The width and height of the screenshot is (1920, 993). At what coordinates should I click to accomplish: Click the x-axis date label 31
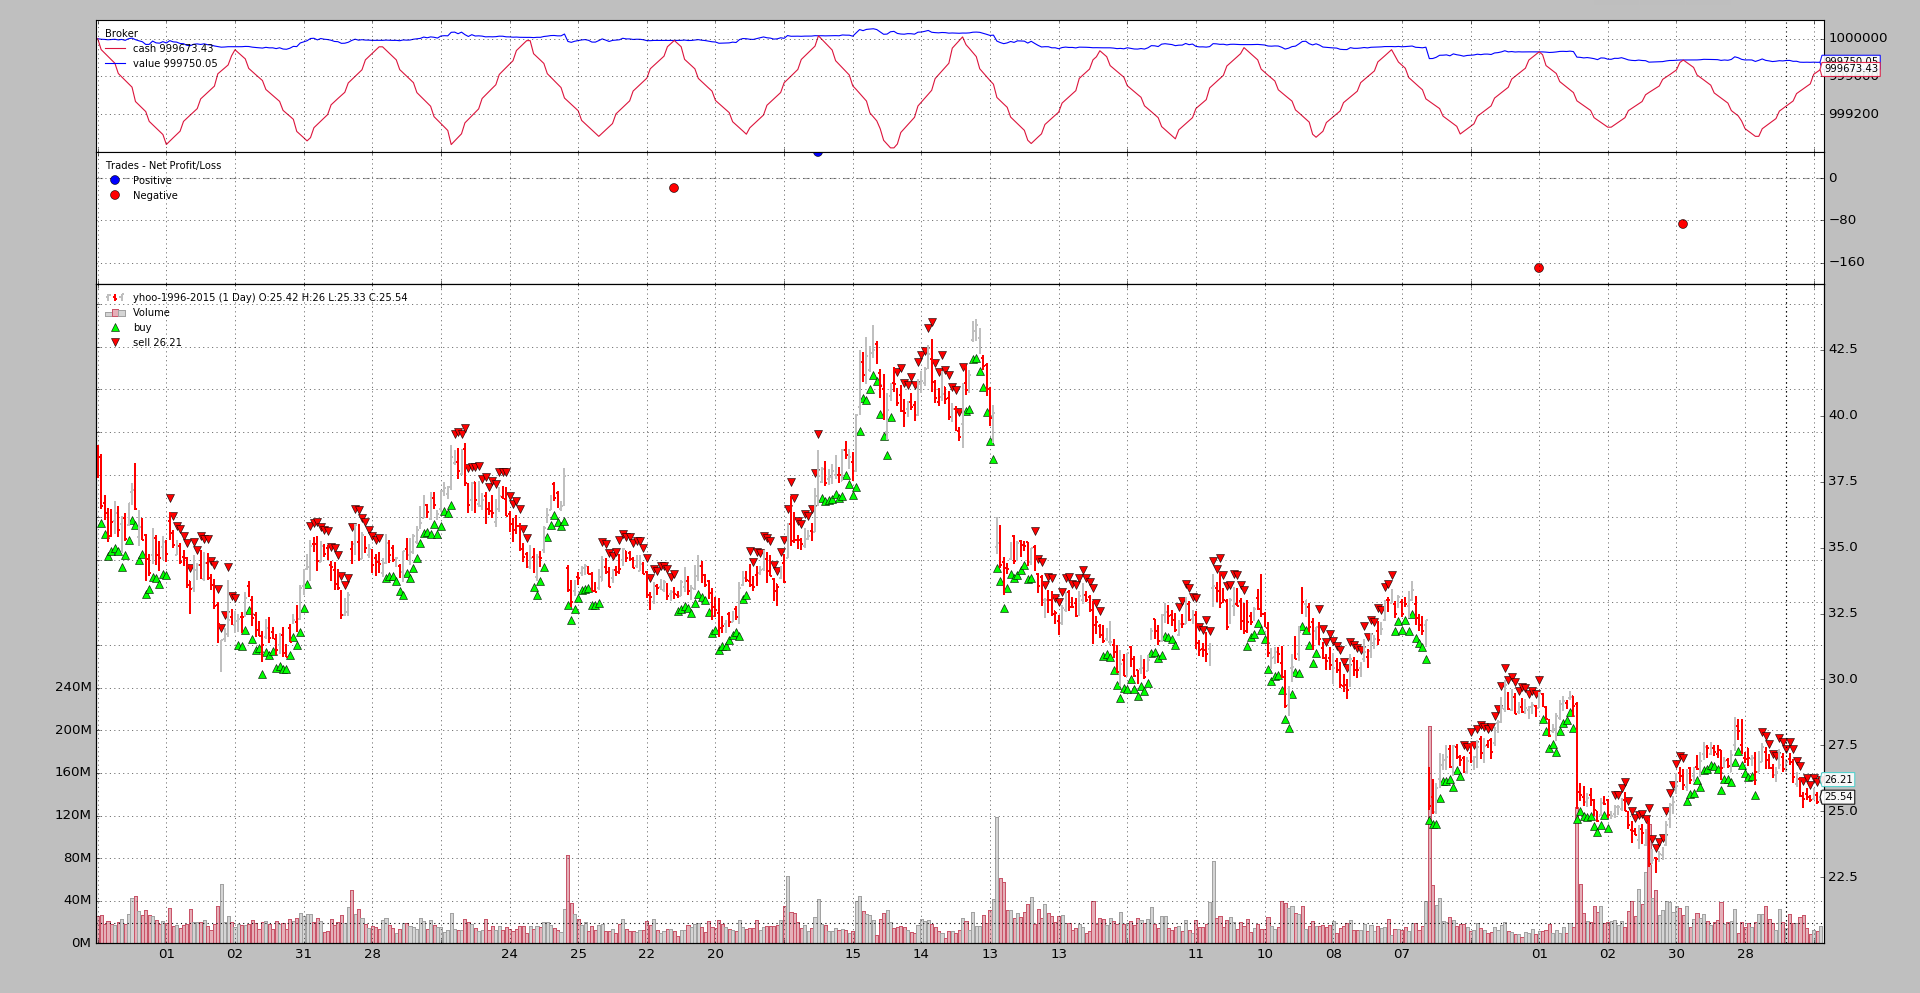pos(303,954)
